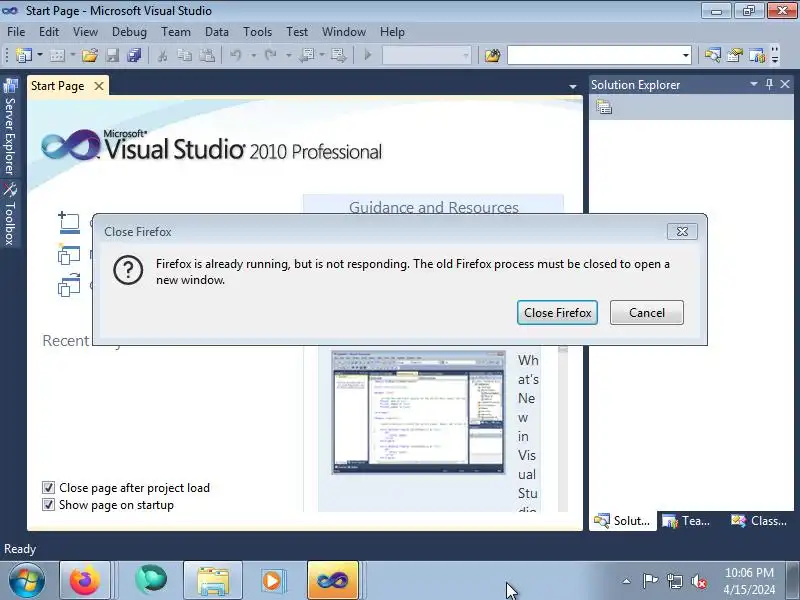This screenshot has width=800, height=600.
Task: Click the Solution Explorer toolbar icon
Action: [x=713, y=55]
